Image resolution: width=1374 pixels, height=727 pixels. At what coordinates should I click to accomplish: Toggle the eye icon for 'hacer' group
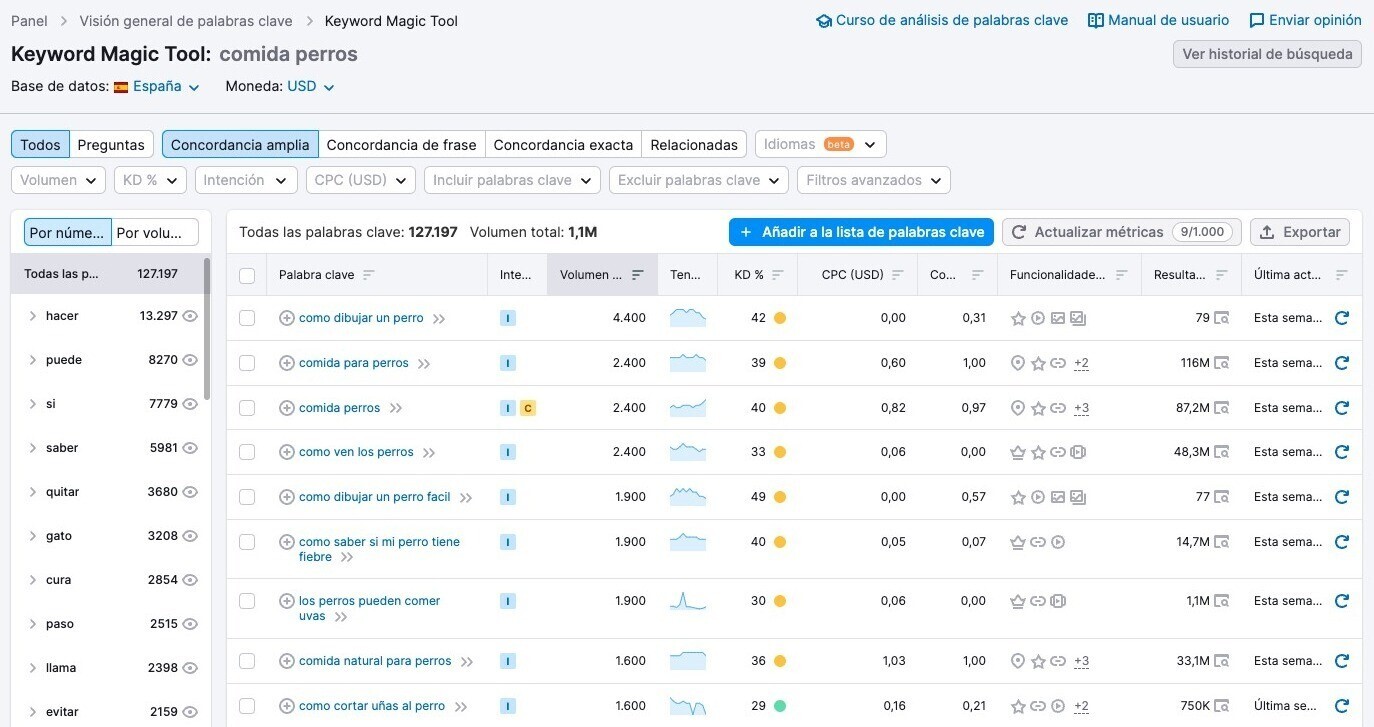click(190, 316)
